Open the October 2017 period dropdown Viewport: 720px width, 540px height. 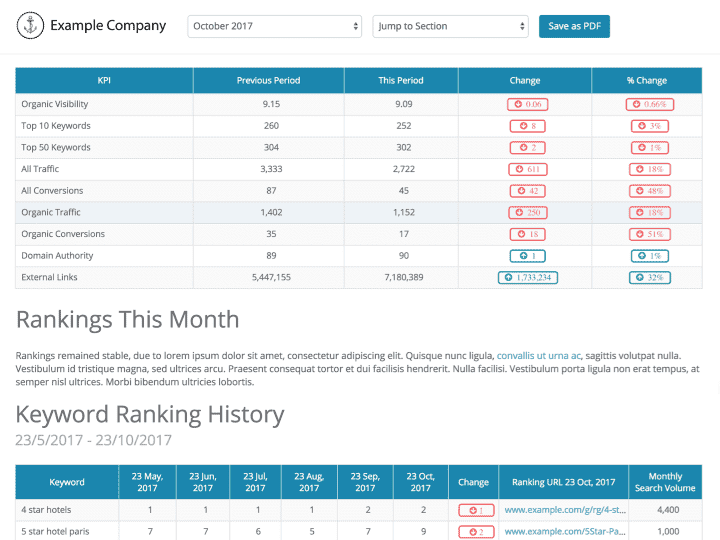pyautogui.click(x=275, y=26)
